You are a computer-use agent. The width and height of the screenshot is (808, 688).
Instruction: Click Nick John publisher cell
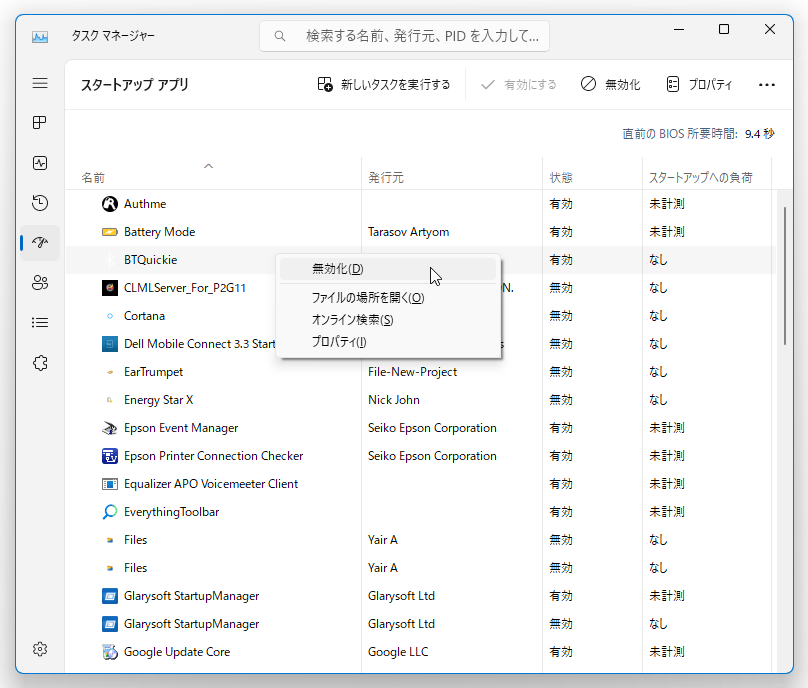[394, 400]
